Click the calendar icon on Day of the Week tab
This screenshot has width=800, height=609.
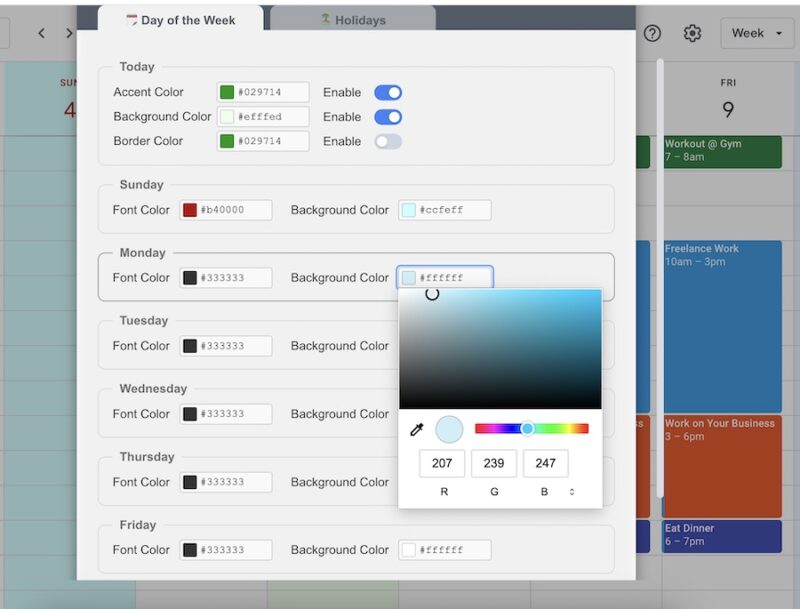click(x=130, y=18)
